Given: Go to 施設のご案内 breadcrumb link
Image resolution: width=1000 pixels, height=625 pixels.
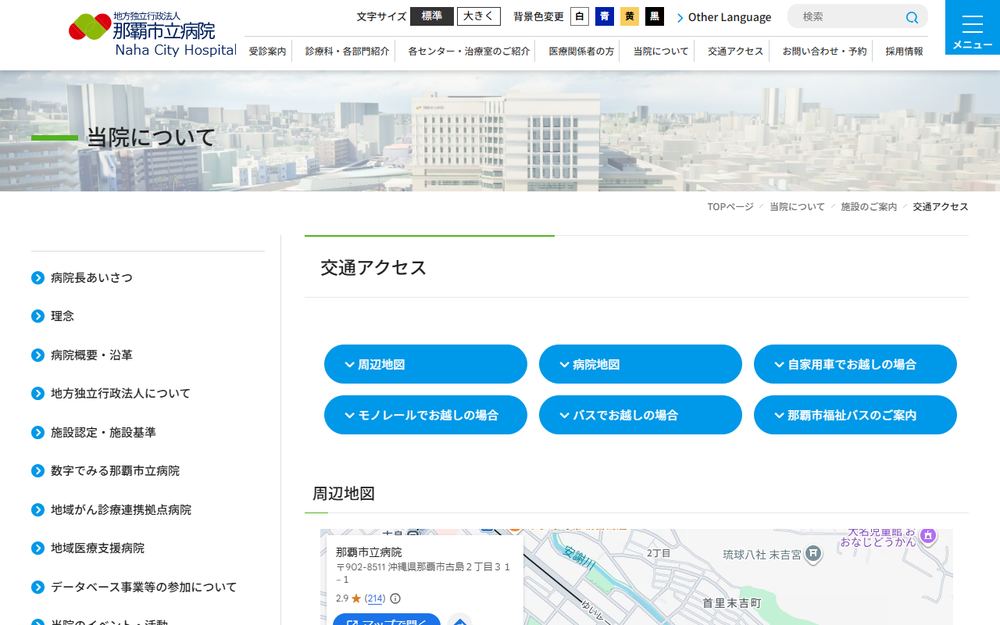Looking at the screenshot, I should (x=869, y=207).
